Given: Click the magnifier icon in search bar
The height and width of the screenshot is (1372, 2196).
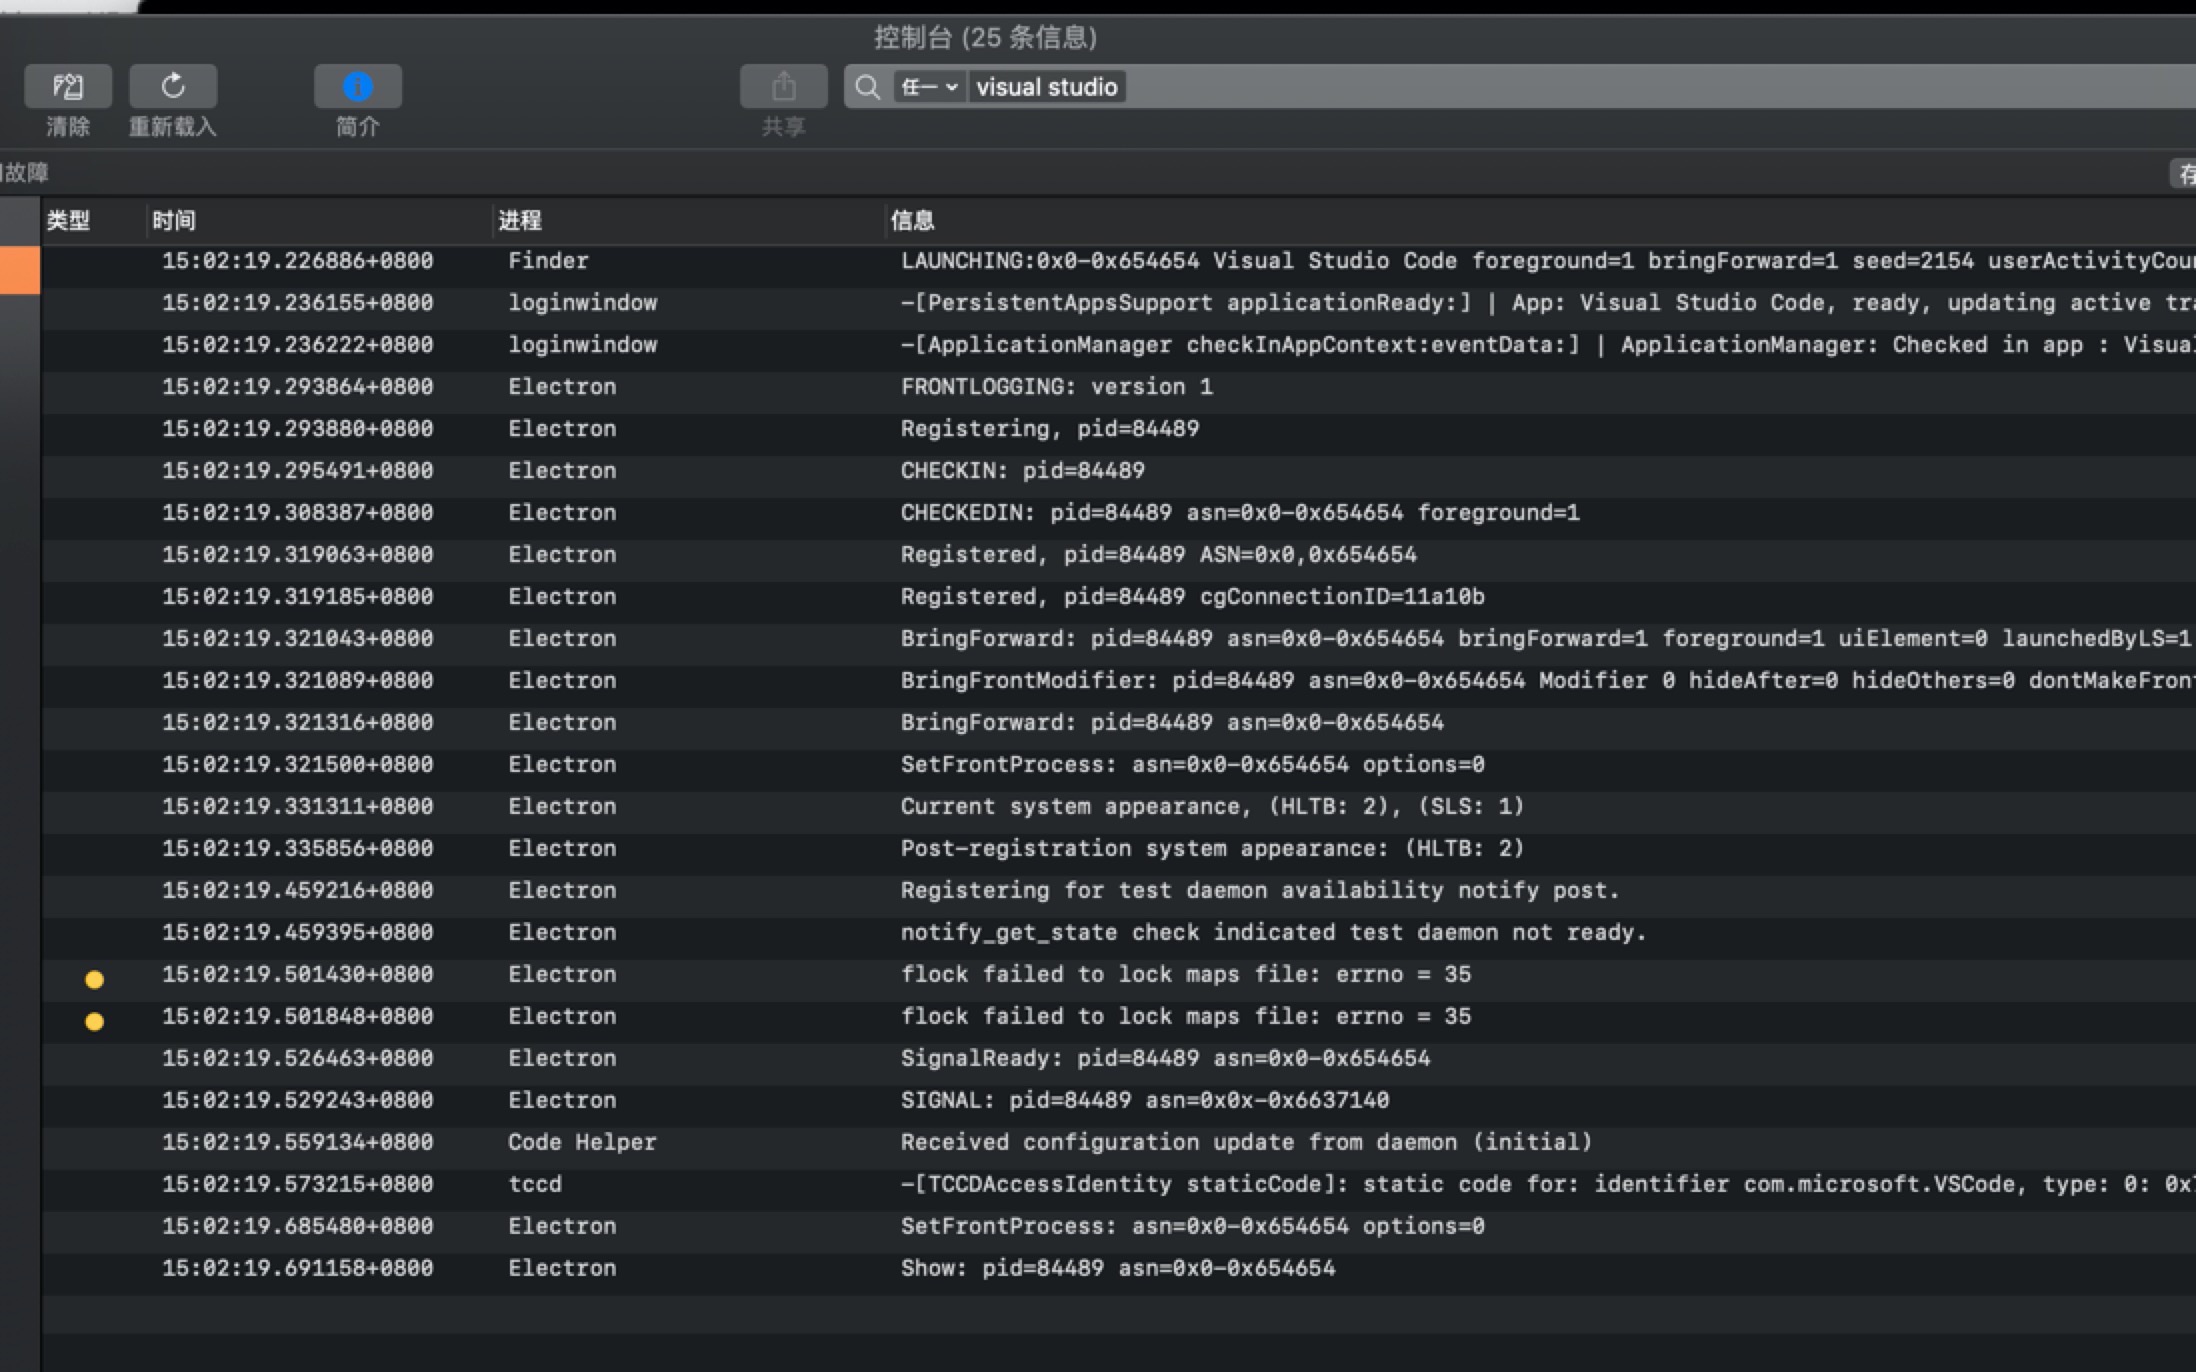Looking at the screenshot, I should 866,87.
